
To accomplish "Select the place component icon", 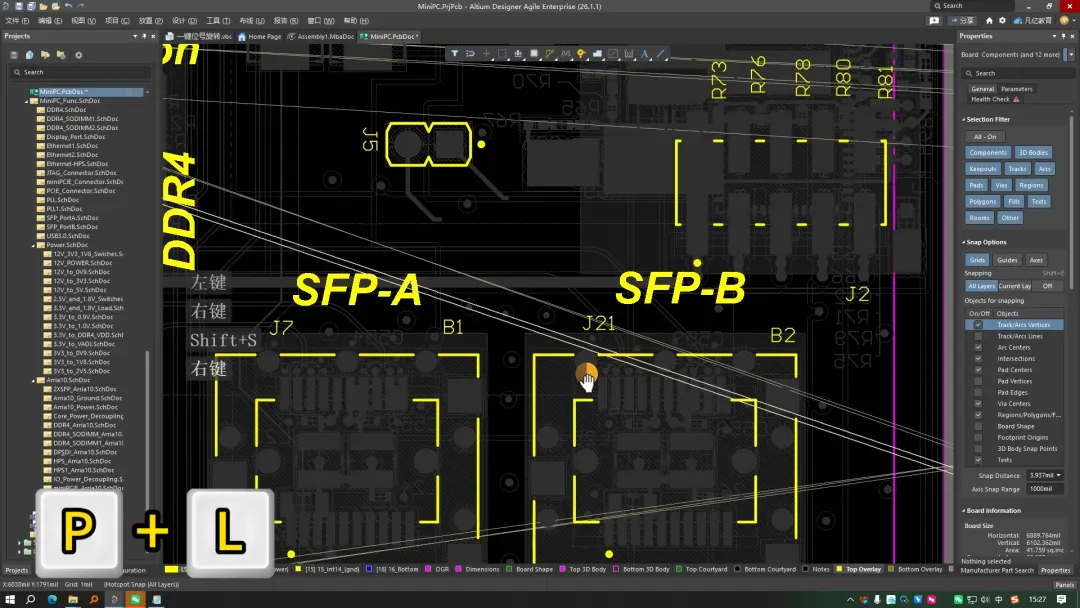I will click(534, 54).
